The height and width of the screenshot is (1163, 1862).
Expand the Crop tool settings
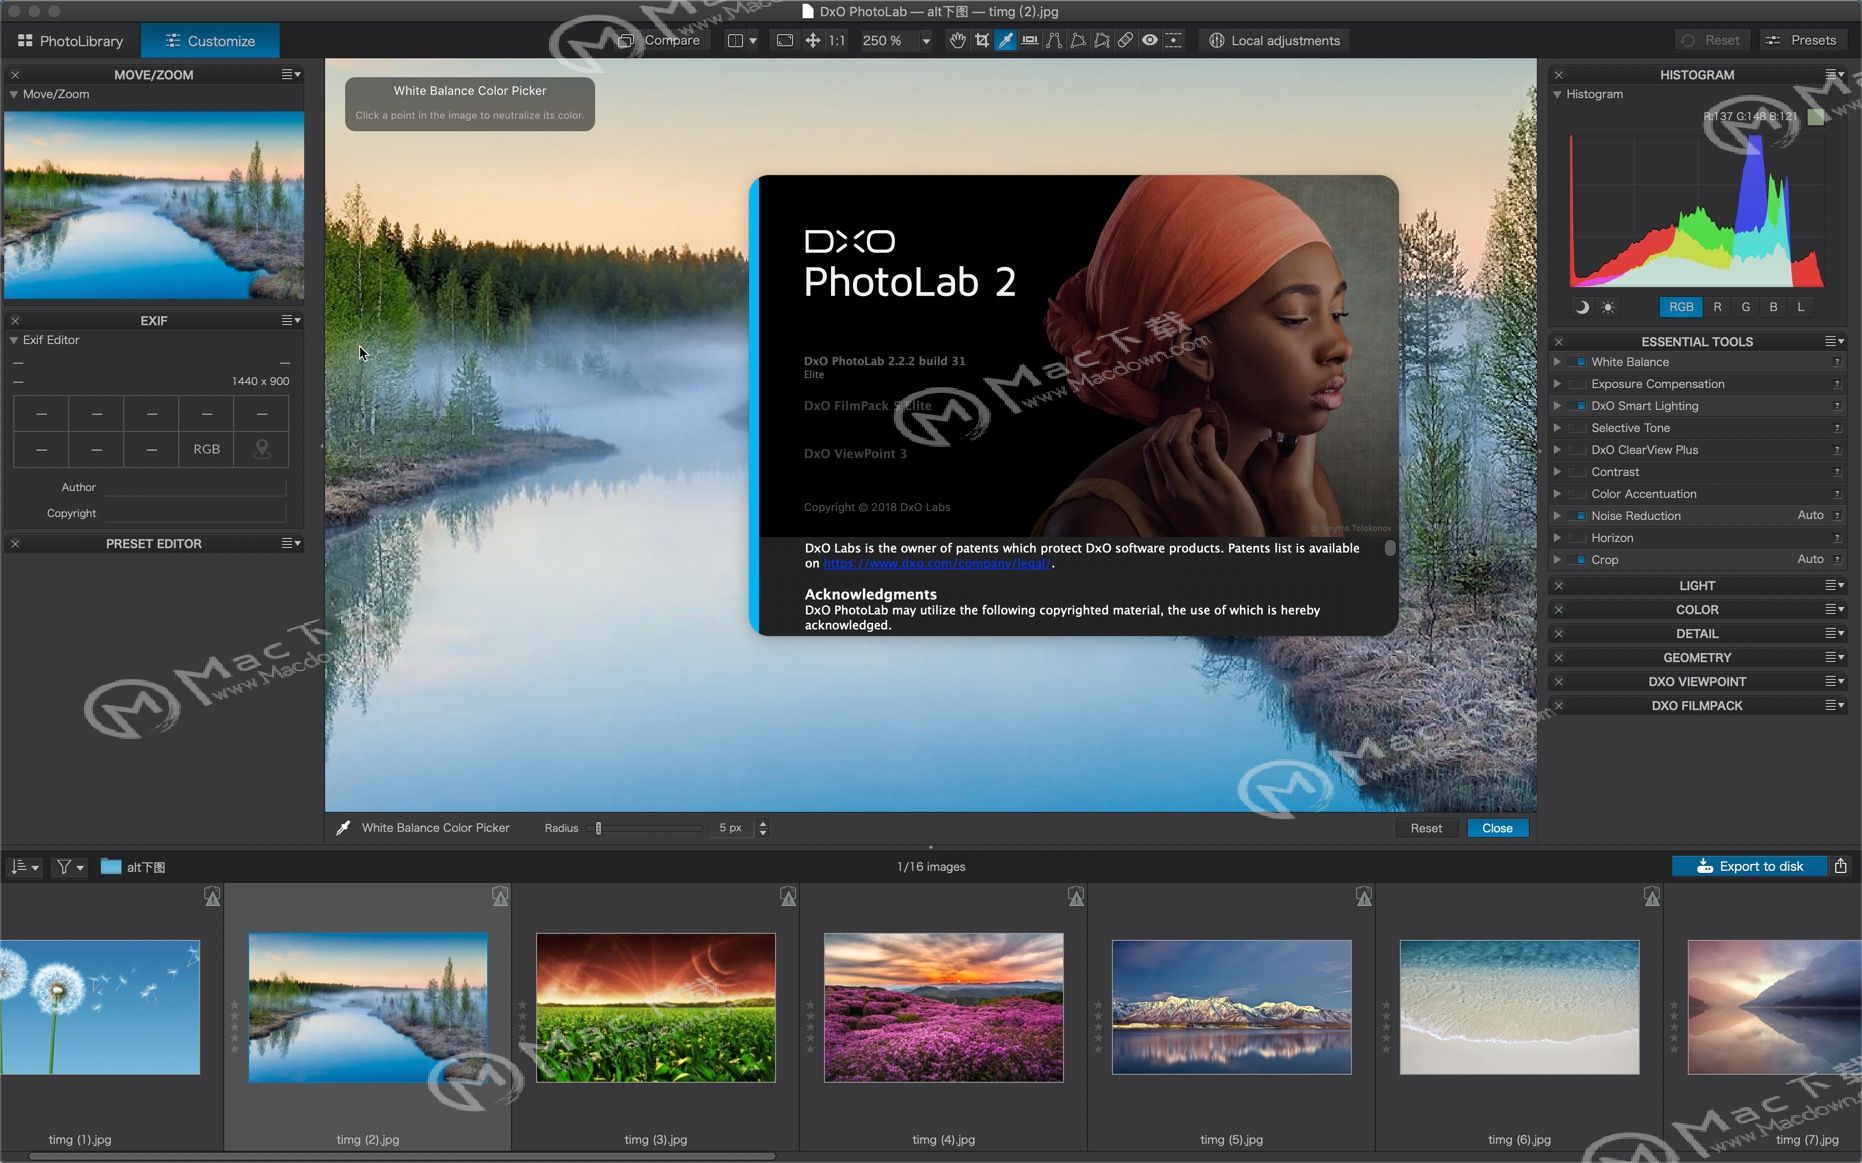[x=1557, y=560]
